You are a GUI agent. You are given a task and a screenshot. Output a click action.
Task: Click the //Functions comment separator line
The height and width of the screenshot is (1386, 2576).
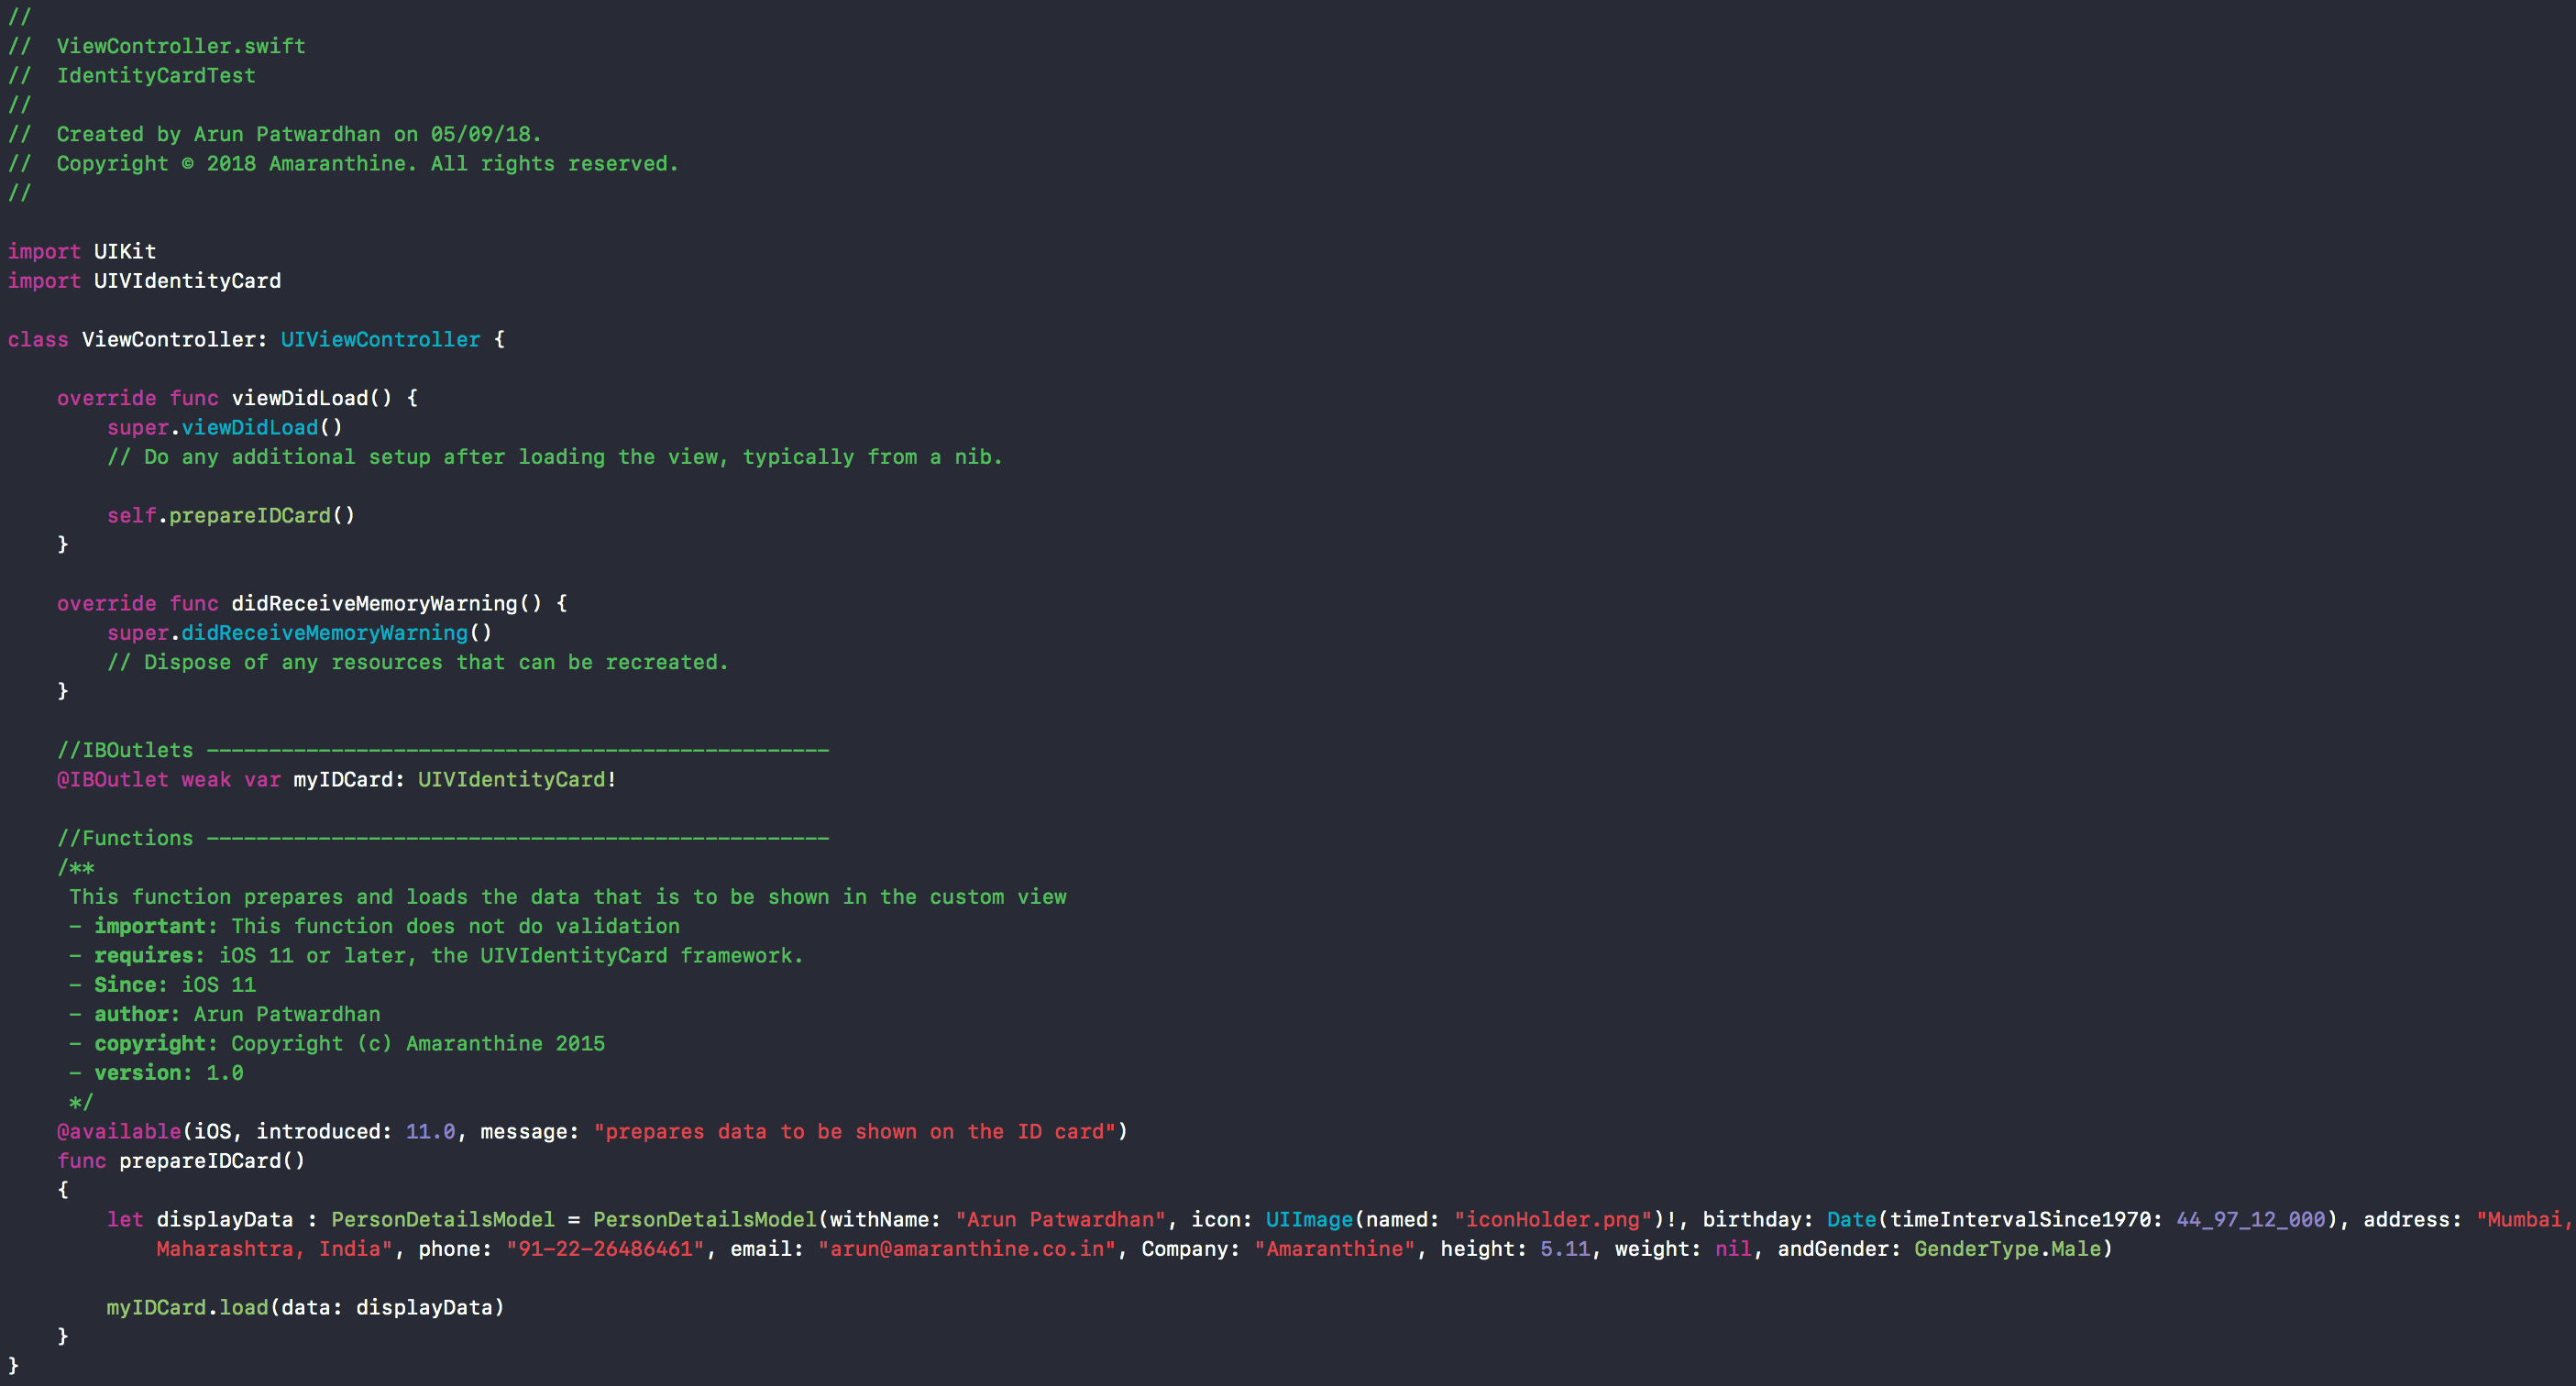click(x=442, y=839)
